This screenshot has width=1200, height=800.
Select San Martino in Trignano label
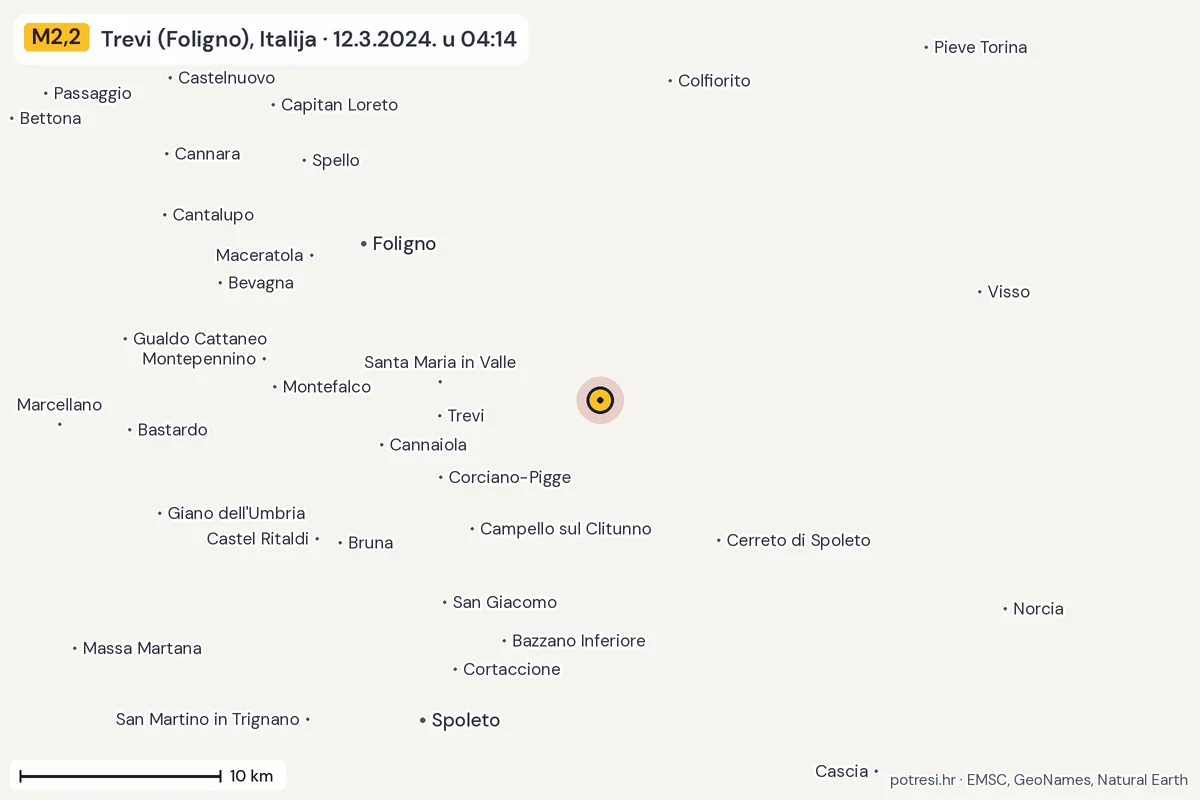(x=208, y=719)
